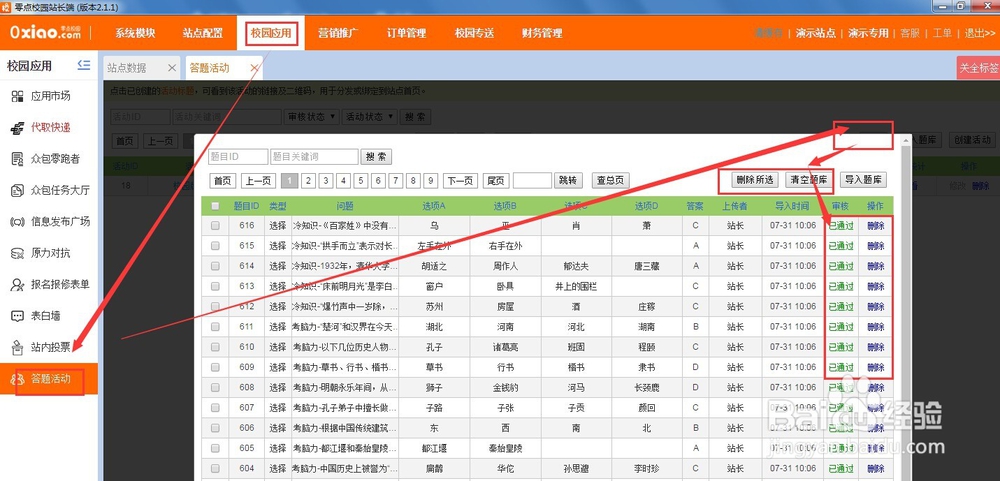Click the 原力对抗 sidebar icon

[x=17, y=253]
